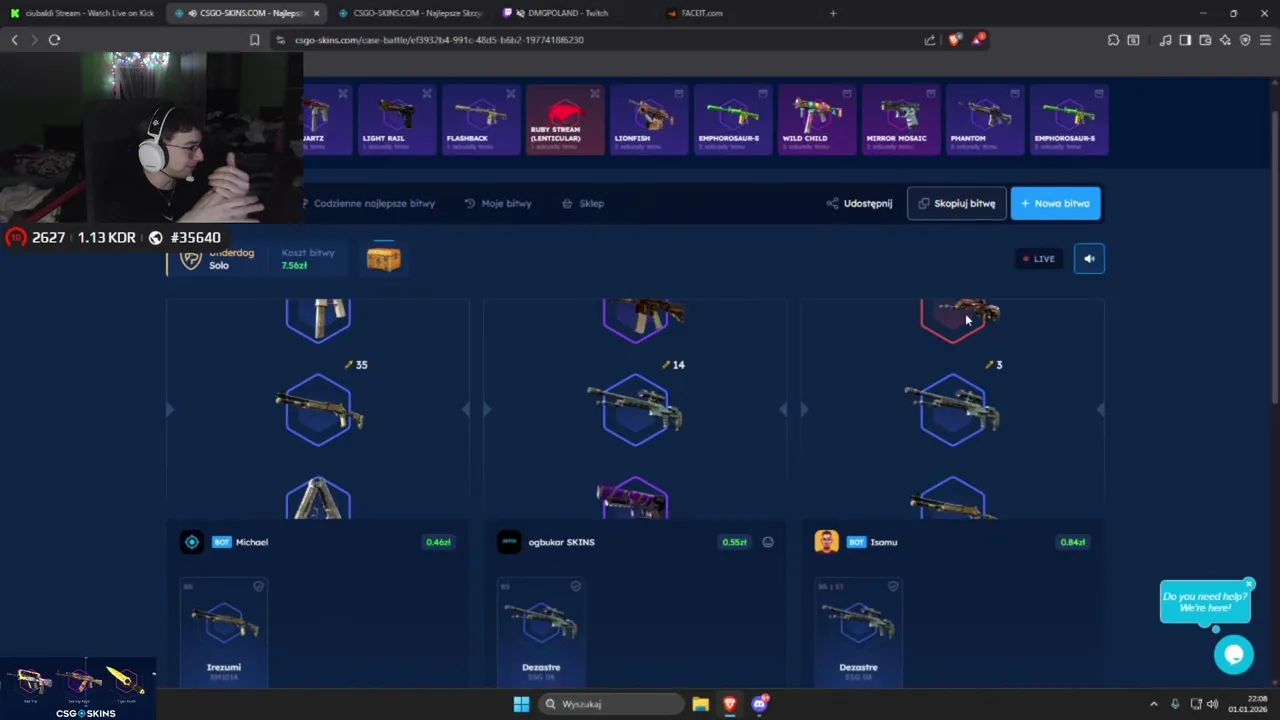1280x720 pixels.
Task: Click Isamu's 0.84zł total value
Action: 1073,542
